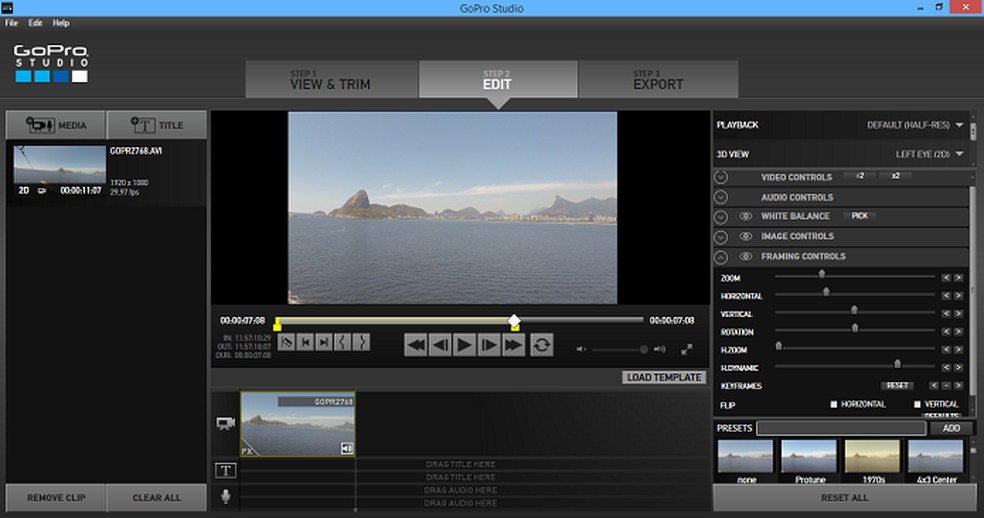Toggle loop playback icon
The width and height of the screenshot is (984, 518).
point(541,345)
